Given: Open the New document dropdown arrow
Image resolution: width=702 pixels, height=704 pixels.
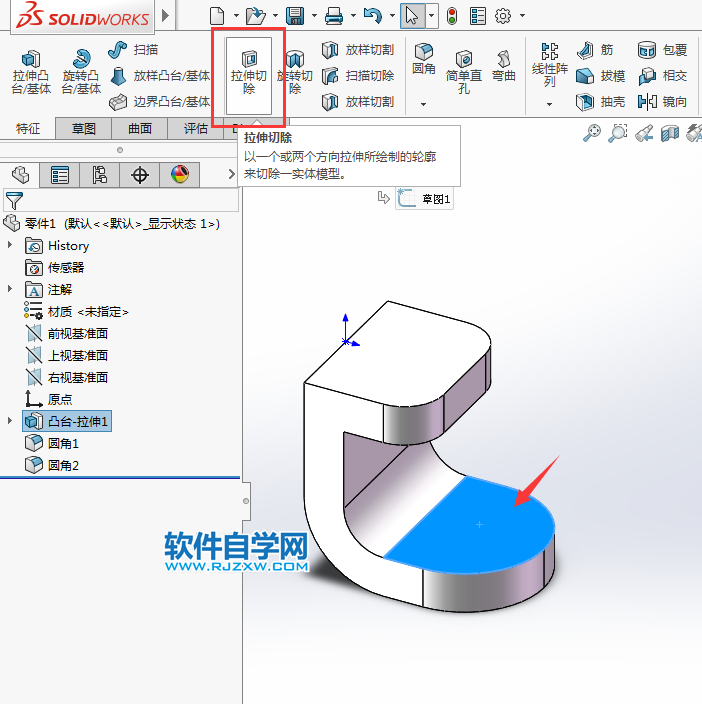Looking at the screenshot, I should tap(236, 16).
